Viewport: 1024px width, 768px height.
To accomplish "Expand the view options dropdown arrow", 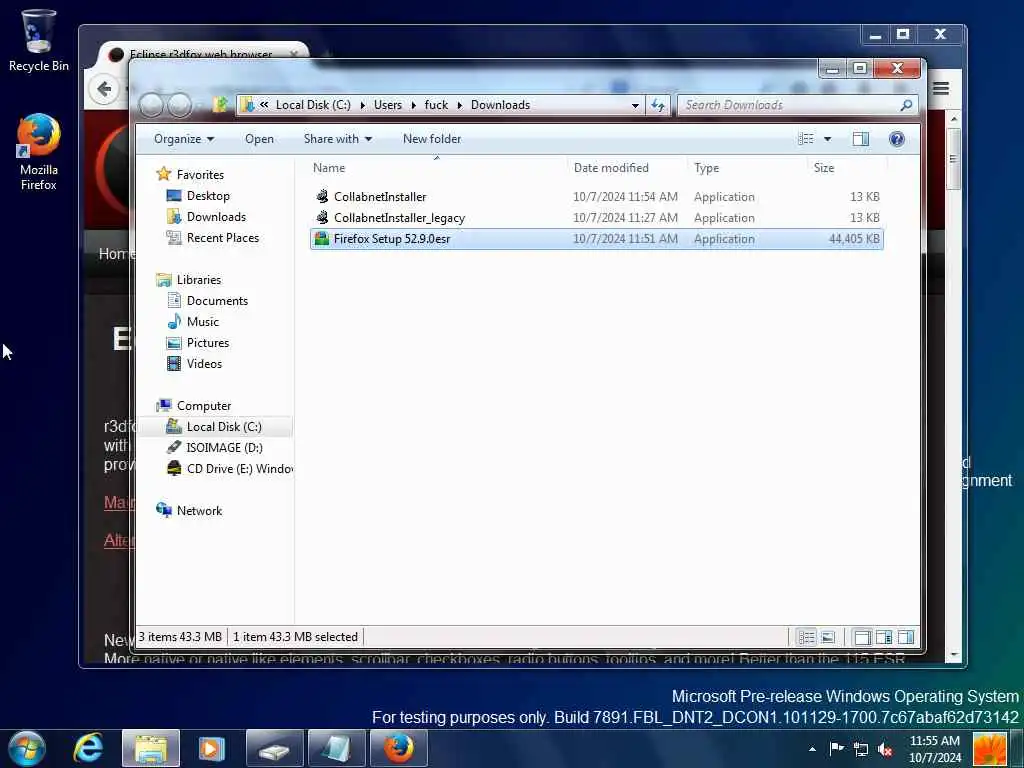I will pyautogui.click(x=827, y=138).
